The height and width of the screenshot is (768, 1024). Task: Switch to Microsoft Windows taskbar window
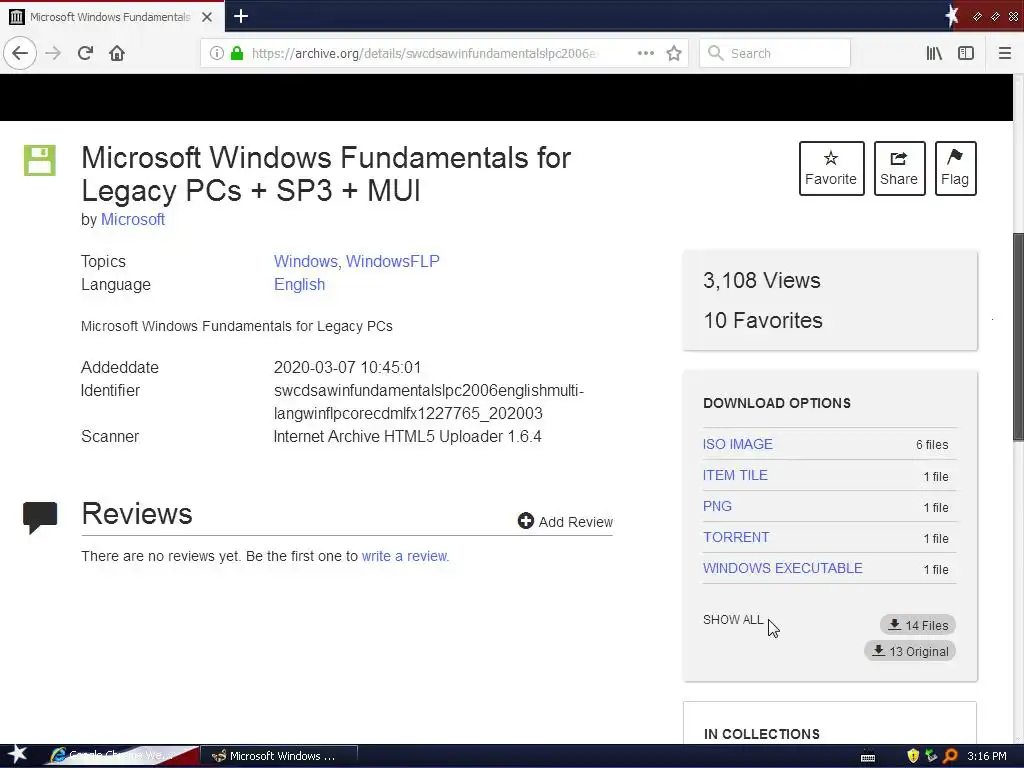[x=279, y=756]
